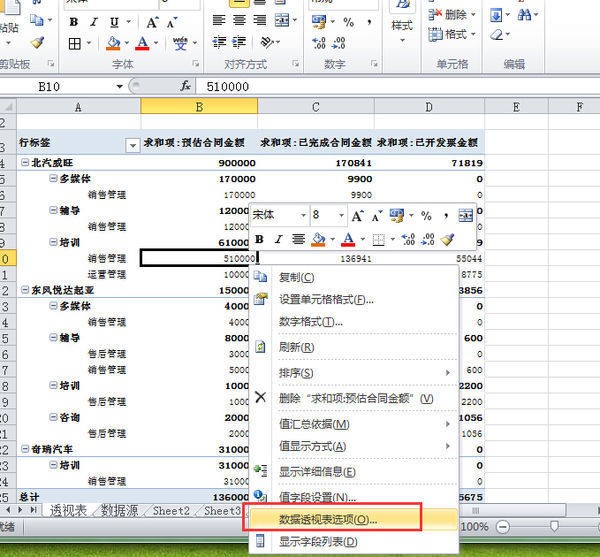Screen dimensions: 600x557
Task: Select 数据透视表选项 from context menu
Action: click(x=328, y=520)
